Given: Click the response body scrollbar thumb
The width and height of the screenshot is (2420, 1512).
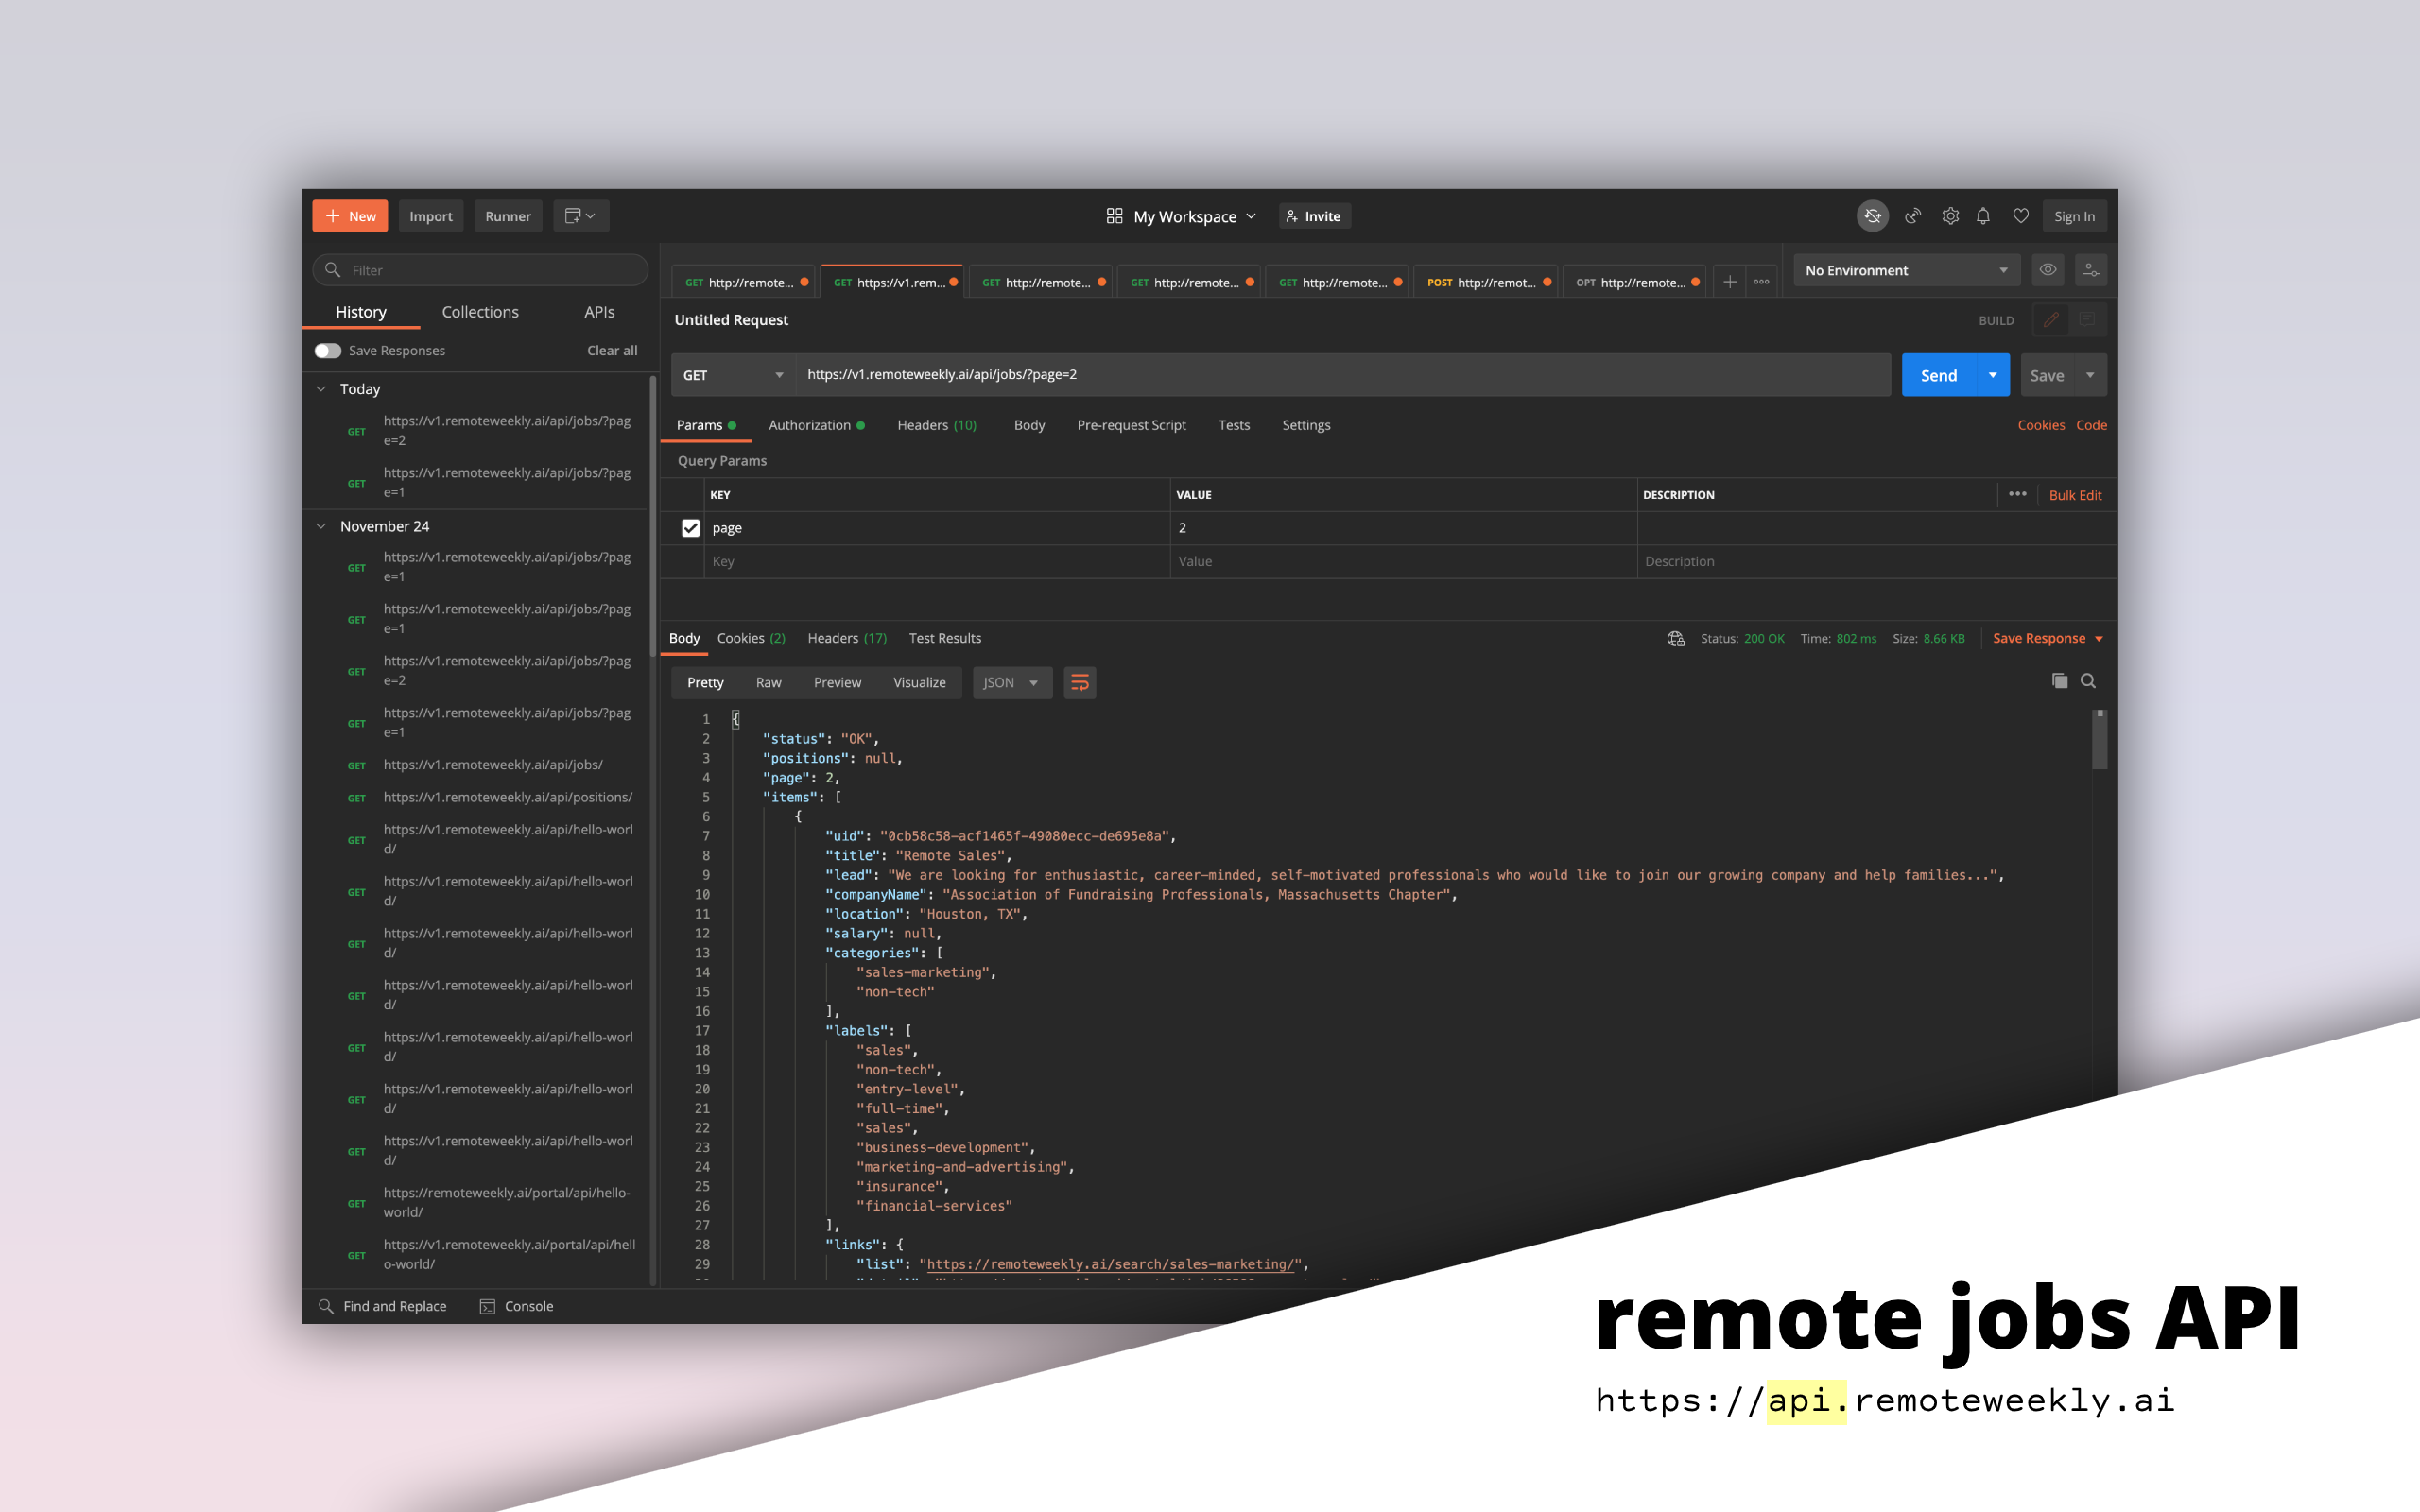Looking at the screenshot, I should [x=2100, y=740].
